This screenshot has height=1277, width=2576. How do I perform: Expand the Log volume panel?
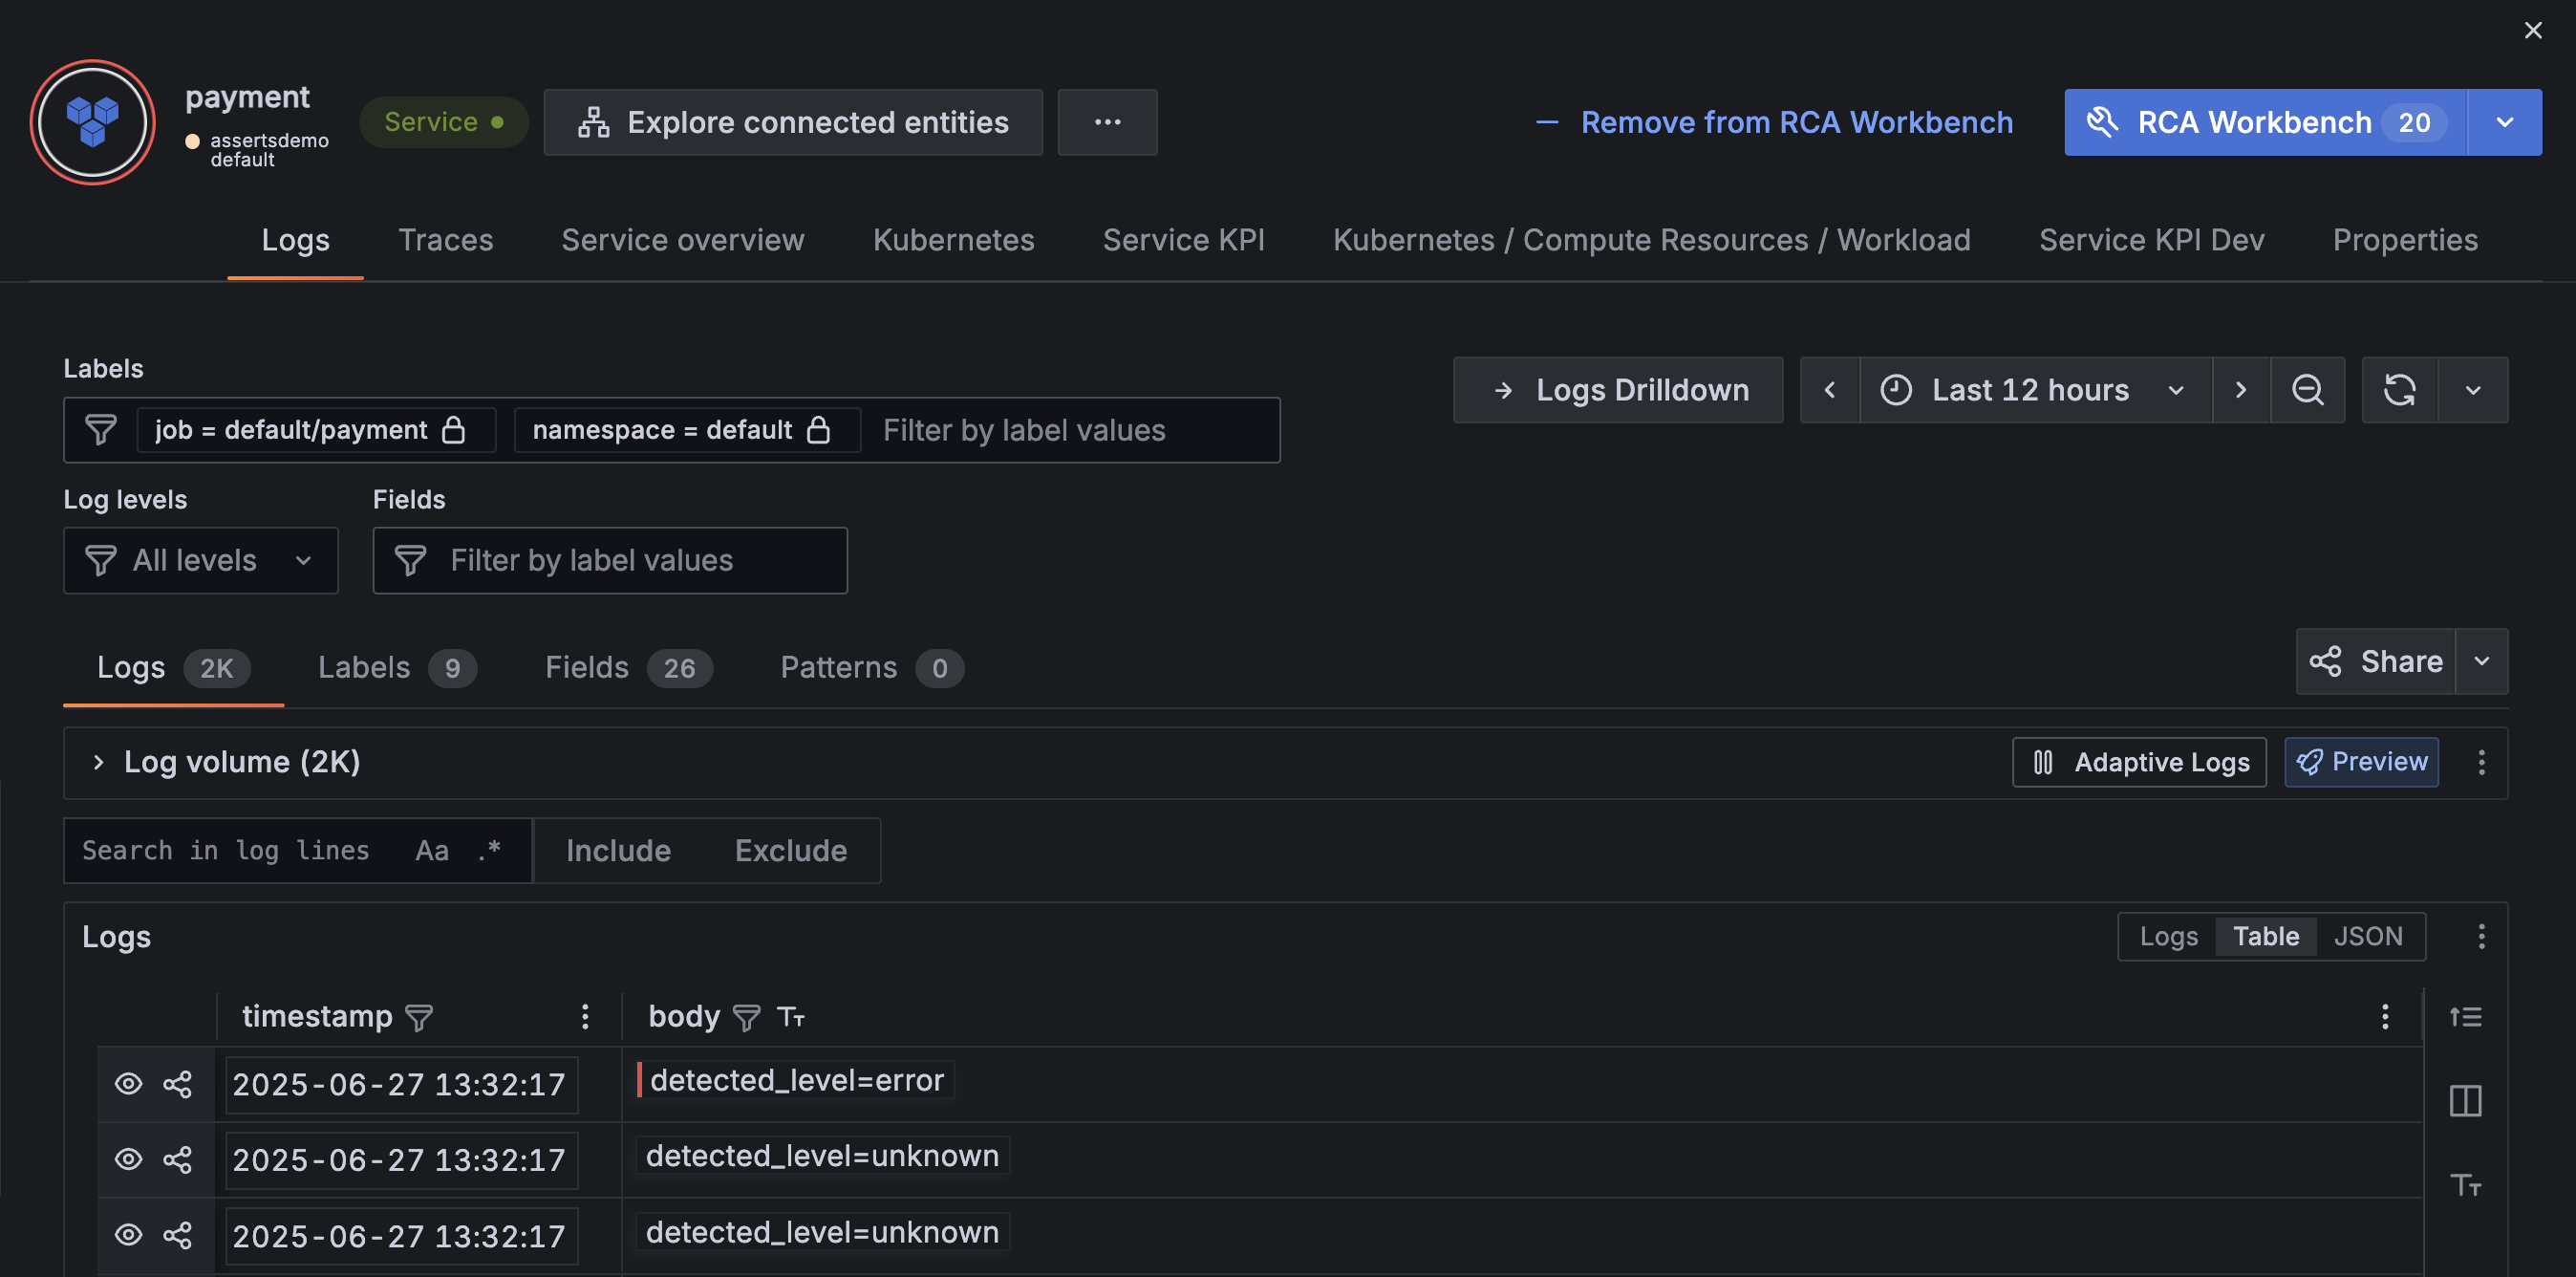98,763
